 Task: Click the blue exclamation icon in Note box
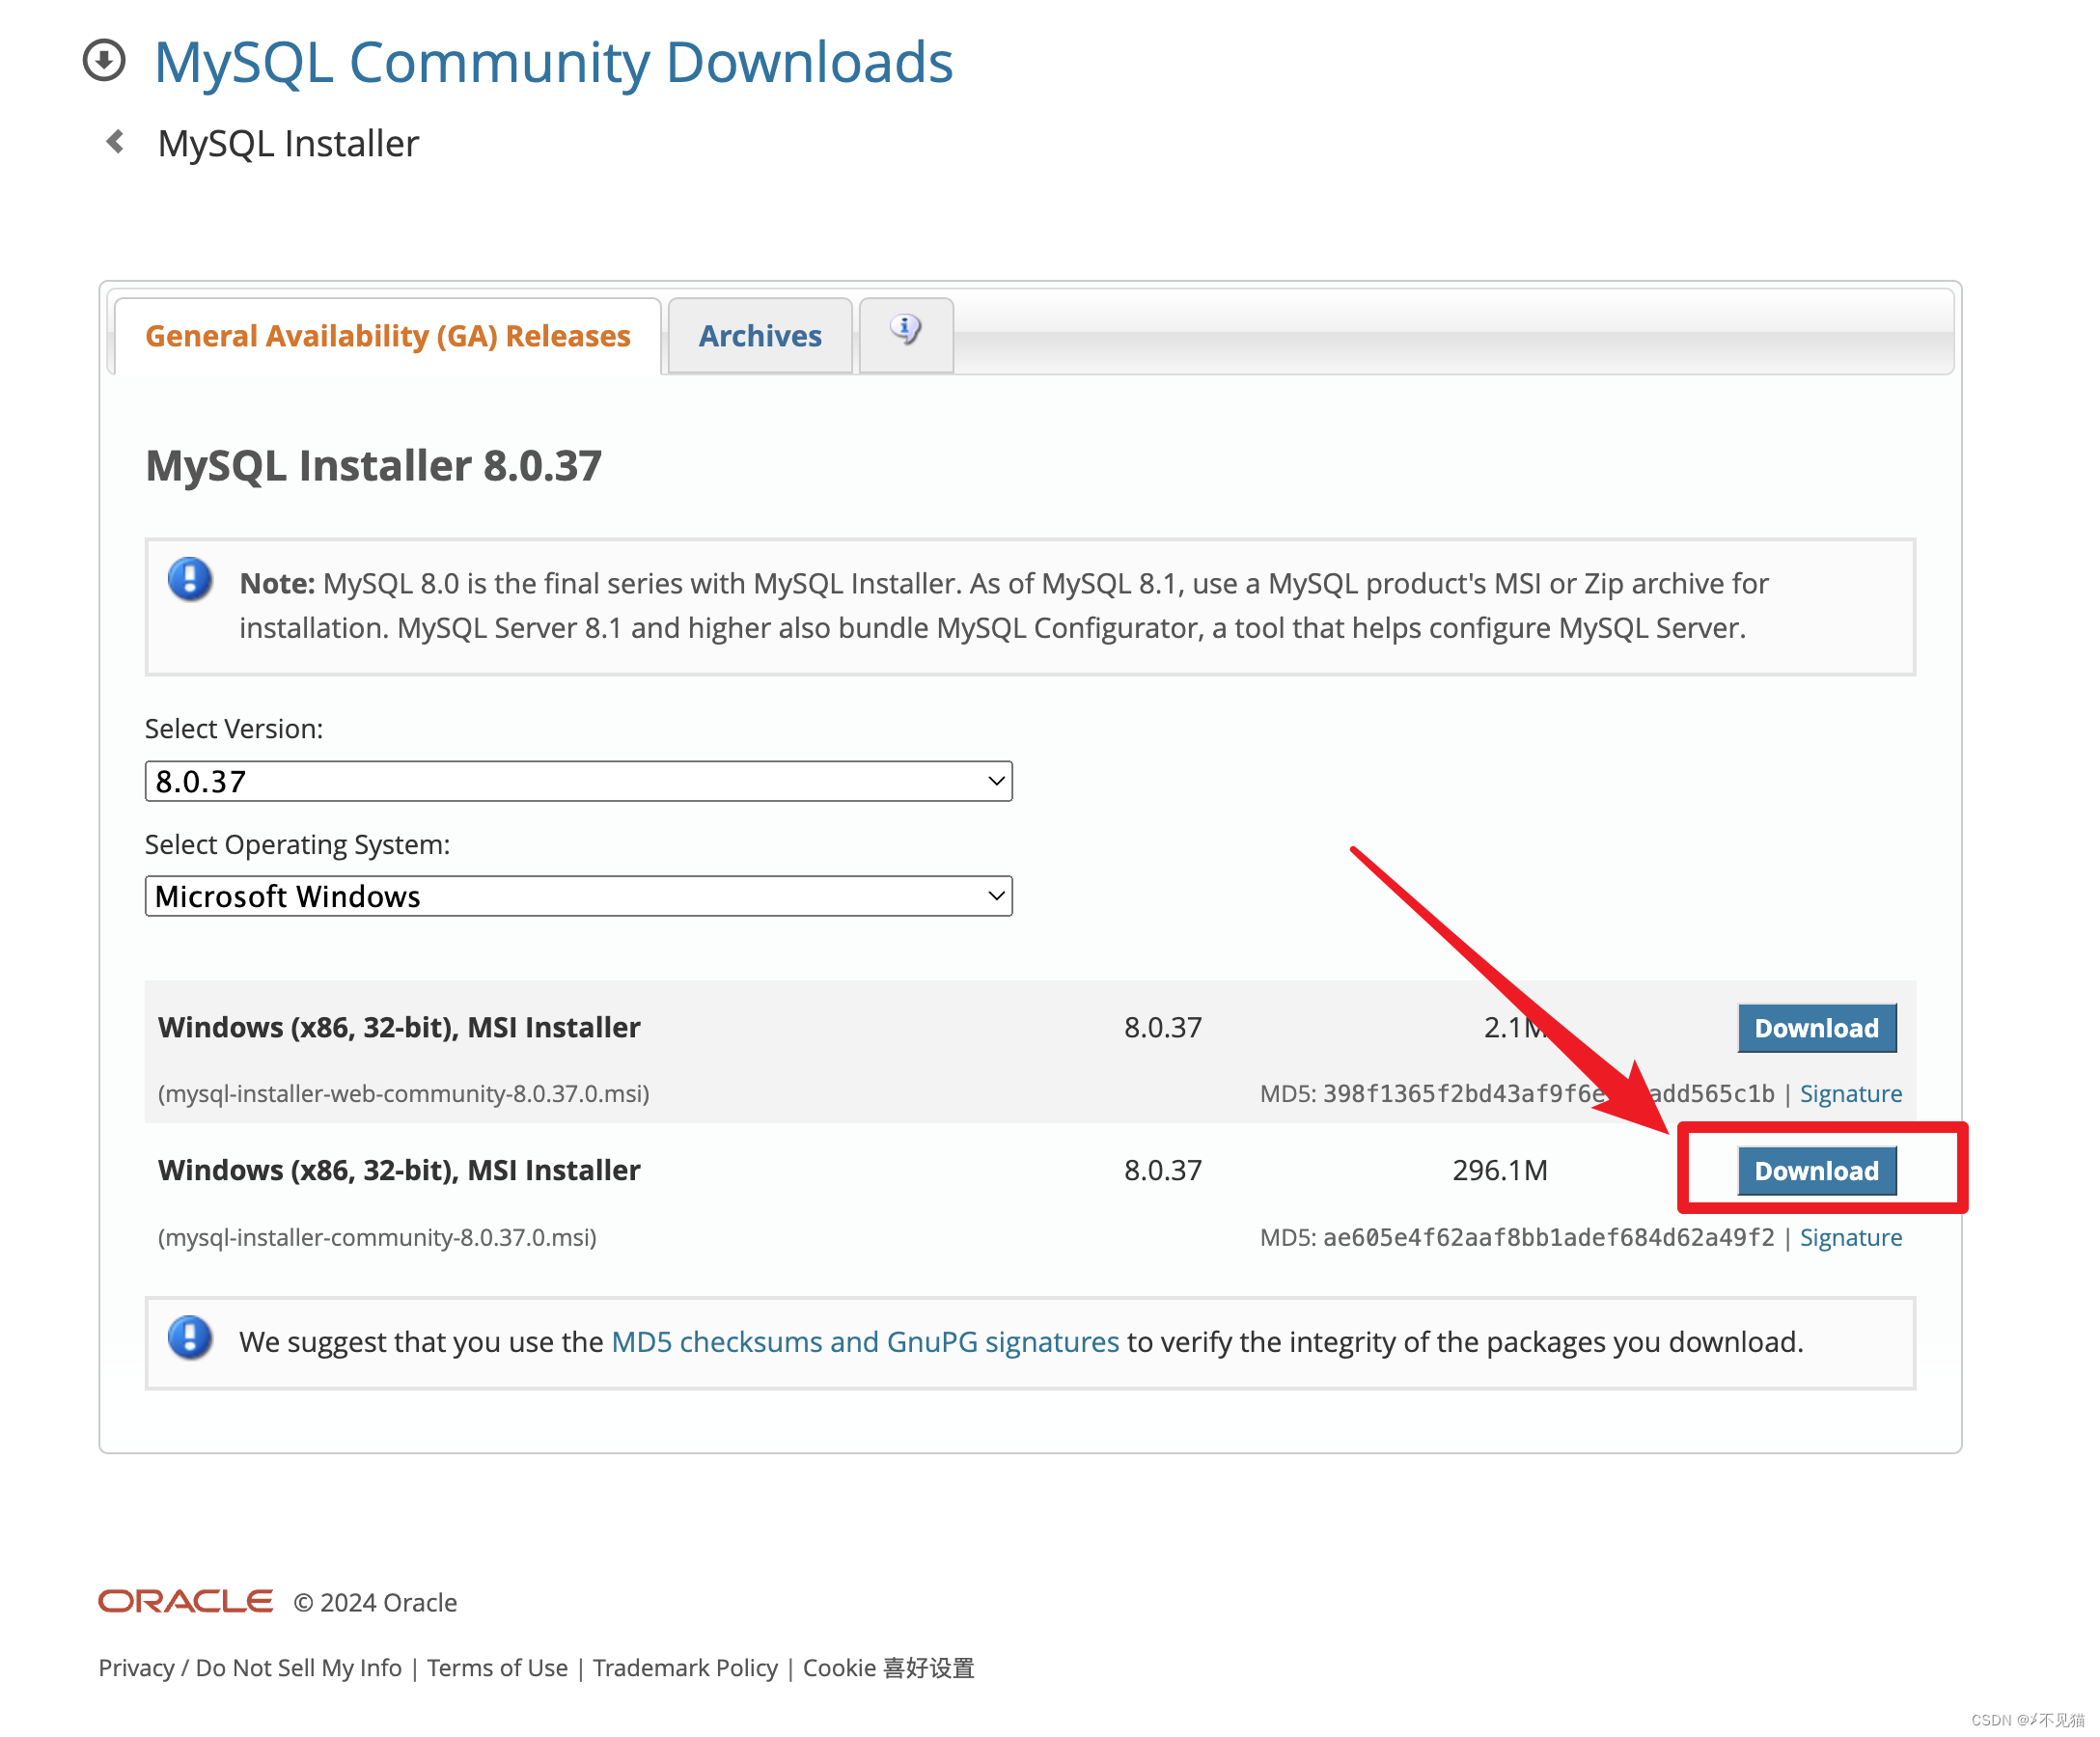click(x=190, y=581)
